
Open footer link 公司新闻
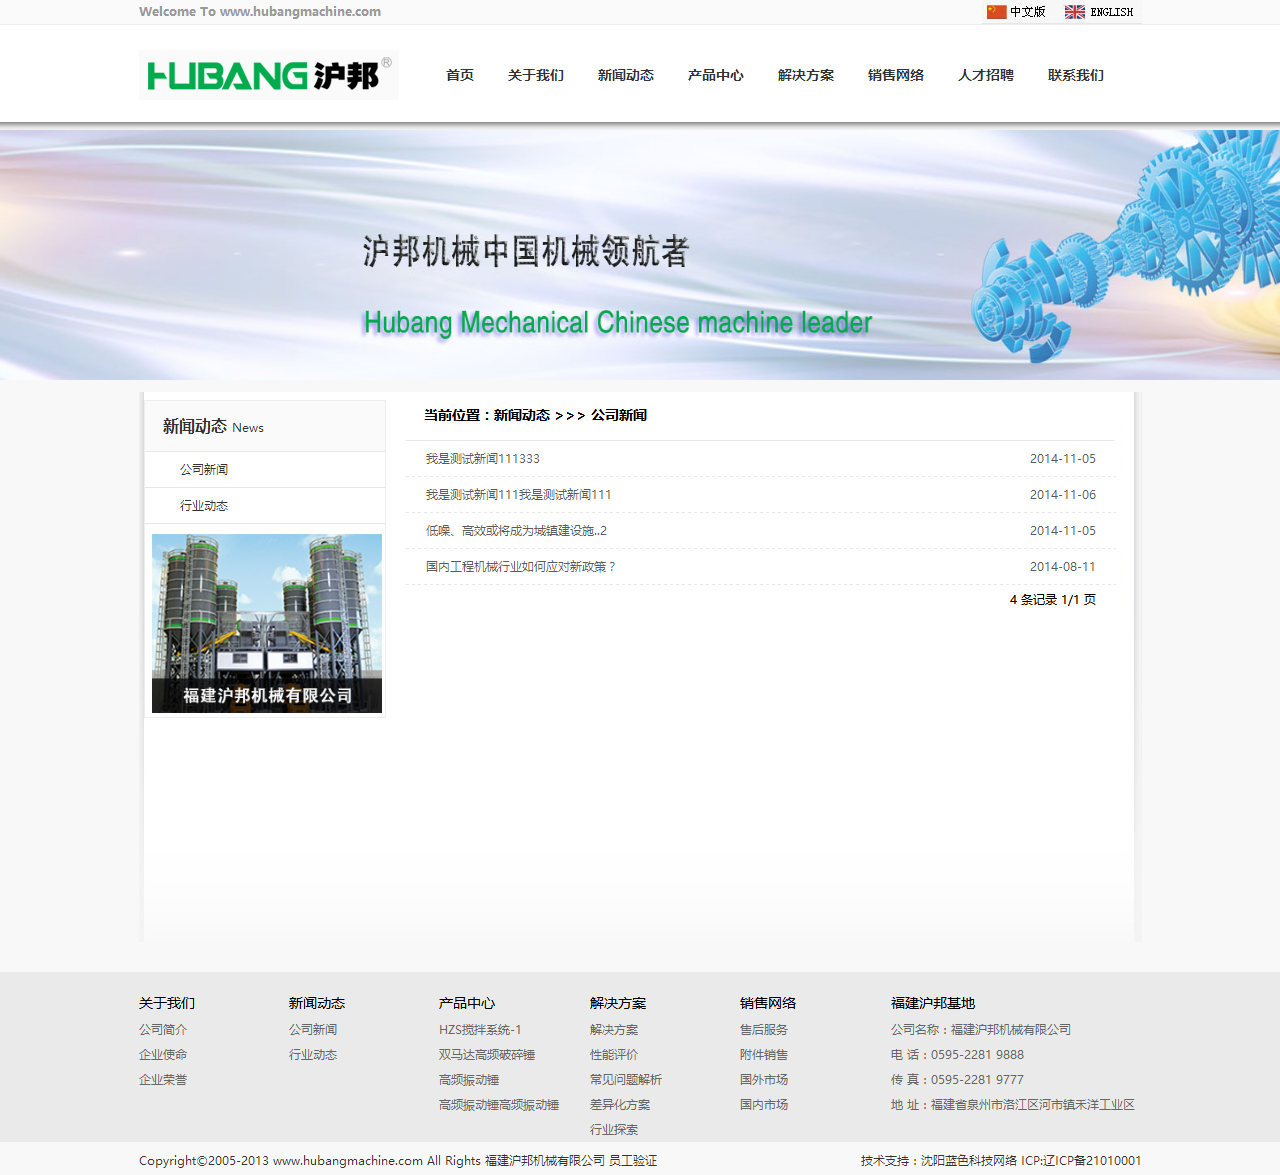pos(313,1030)
